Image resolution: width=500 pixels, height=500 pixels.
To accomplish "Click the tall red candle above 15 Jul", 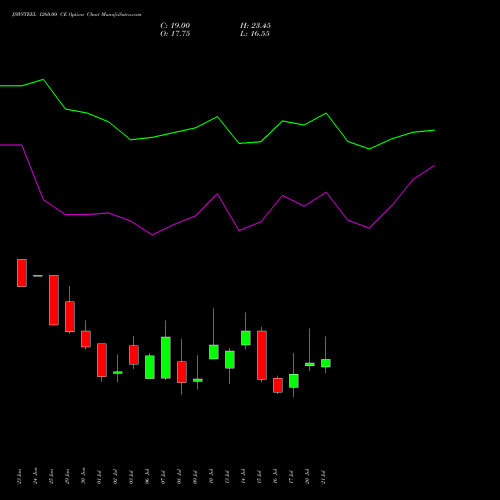I will pyautogui.click(x=262, y=355).
